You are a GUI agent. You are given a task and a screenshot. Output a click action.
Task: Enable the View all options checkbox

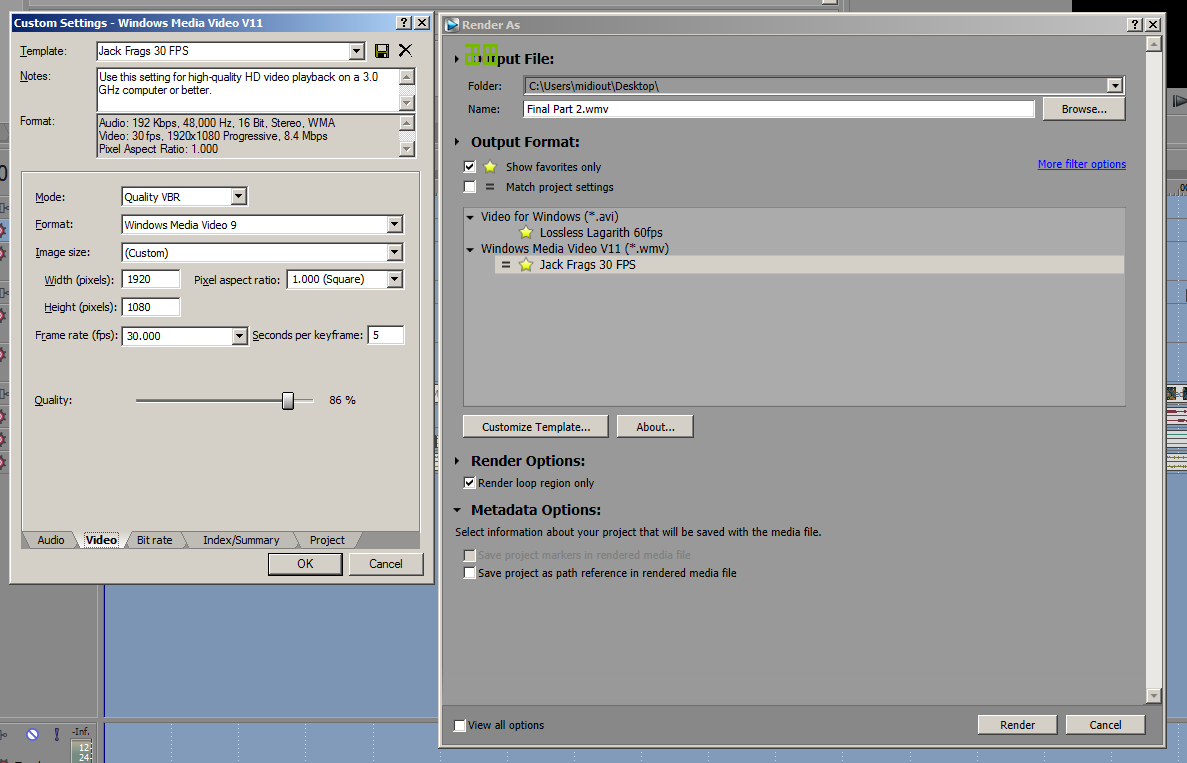tap(460, 725)
